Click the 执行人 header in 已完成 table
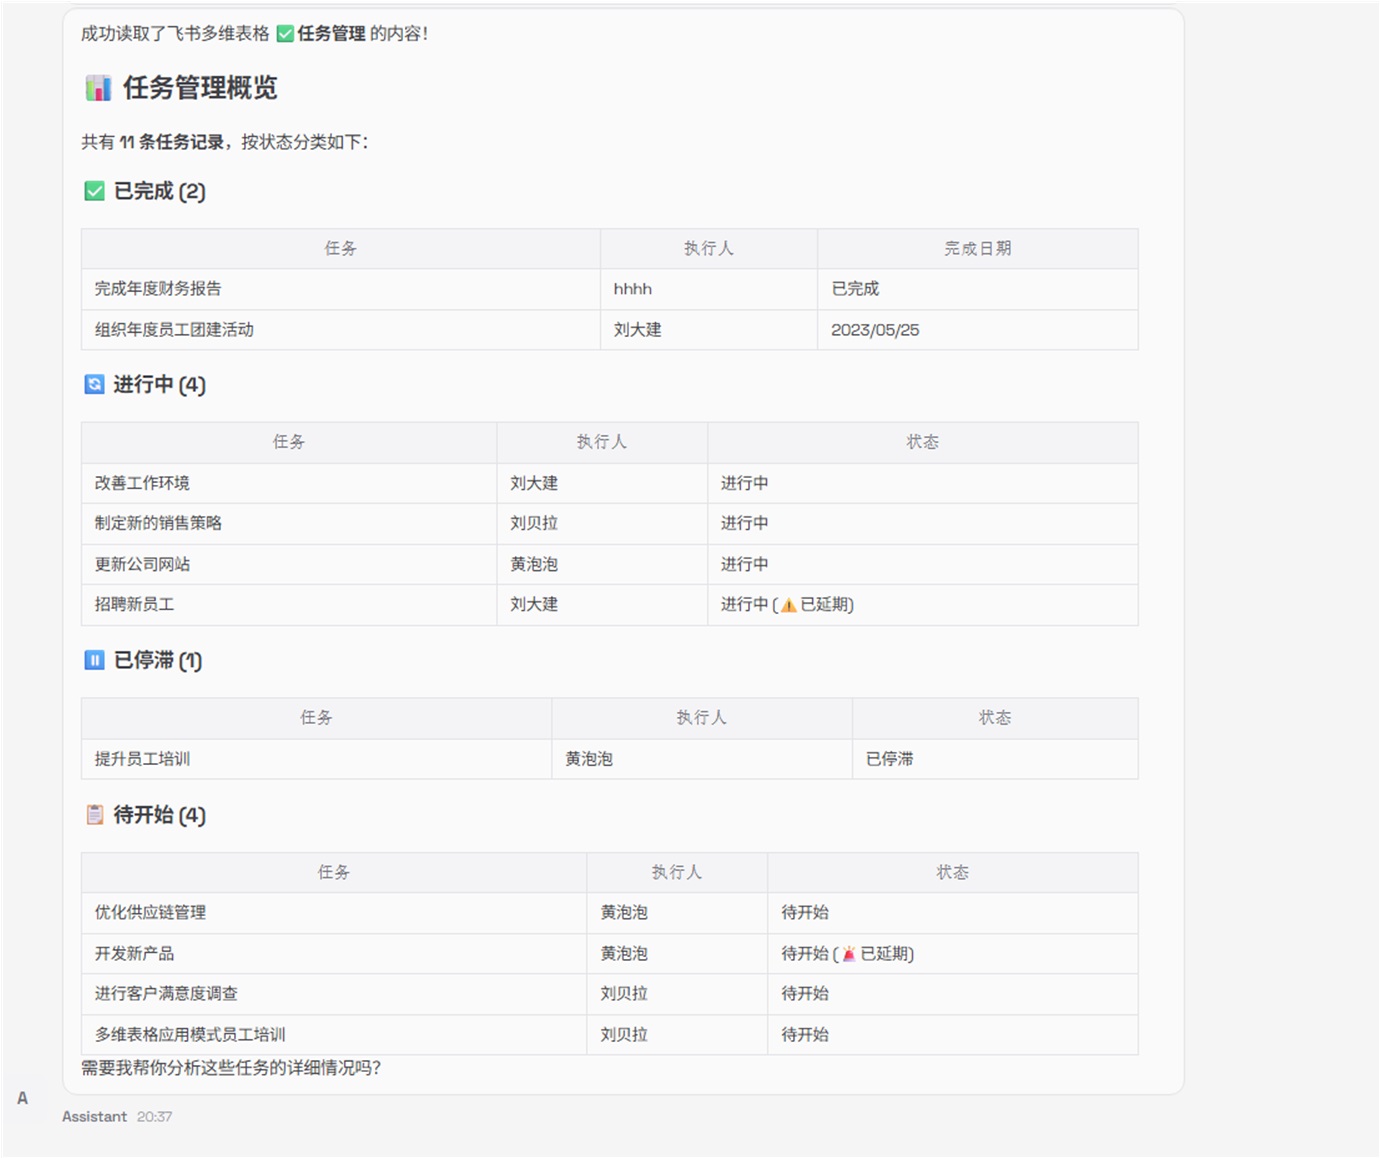Screen dimensions: 1380x1158 (x=708, y=249)
